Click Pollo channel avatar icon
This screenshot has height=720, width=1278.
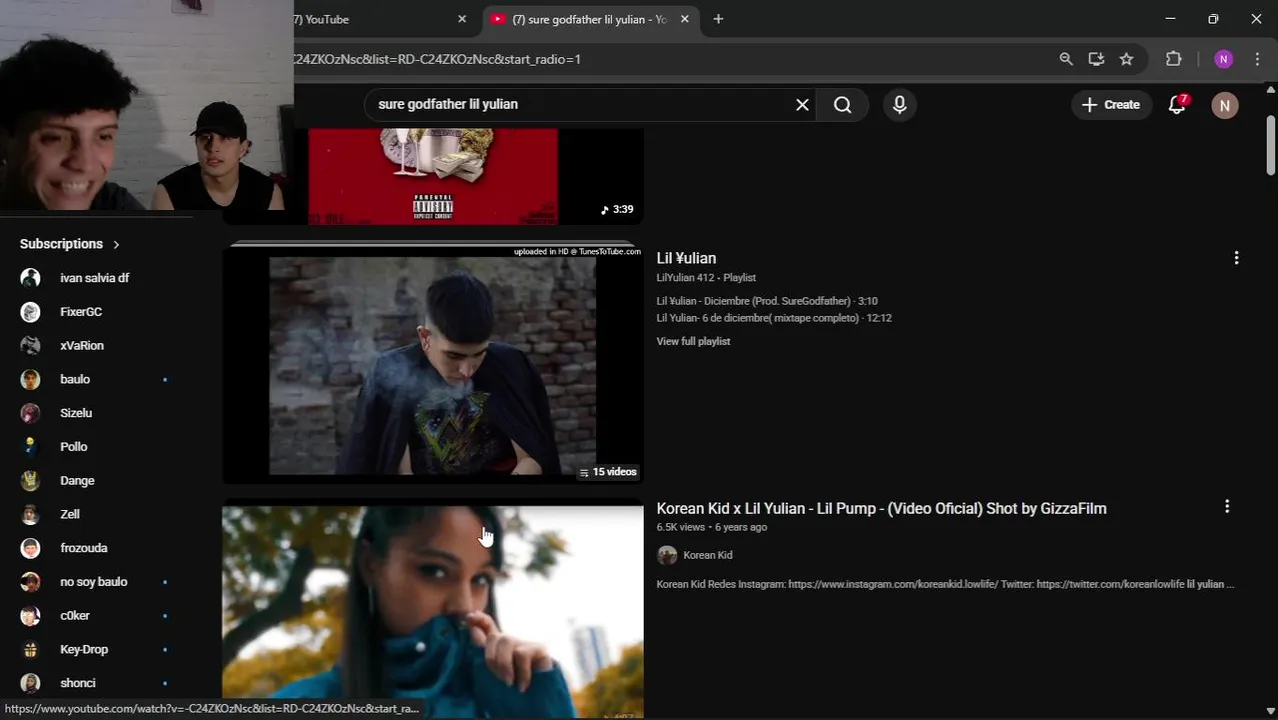[x=31, y=447]
